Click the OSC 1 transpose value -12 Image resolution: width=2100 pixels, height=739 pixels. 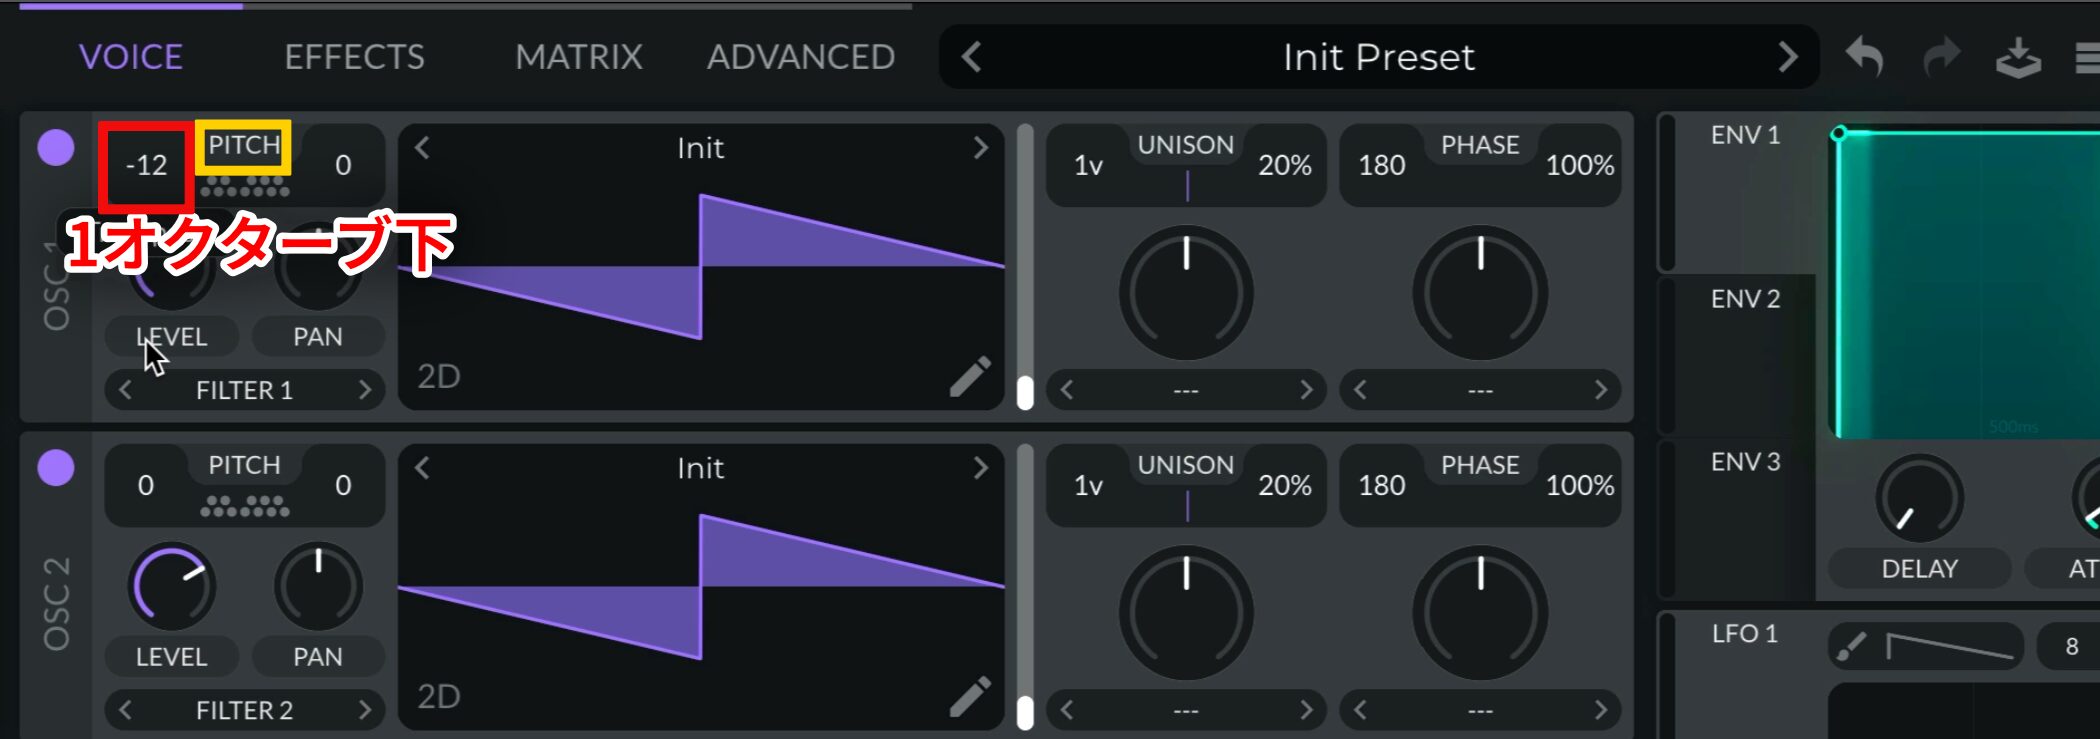tap(146, 165)
